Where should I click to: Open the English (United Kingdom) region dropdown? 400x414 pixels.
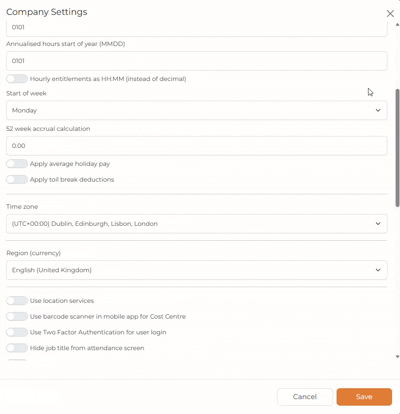197,270
